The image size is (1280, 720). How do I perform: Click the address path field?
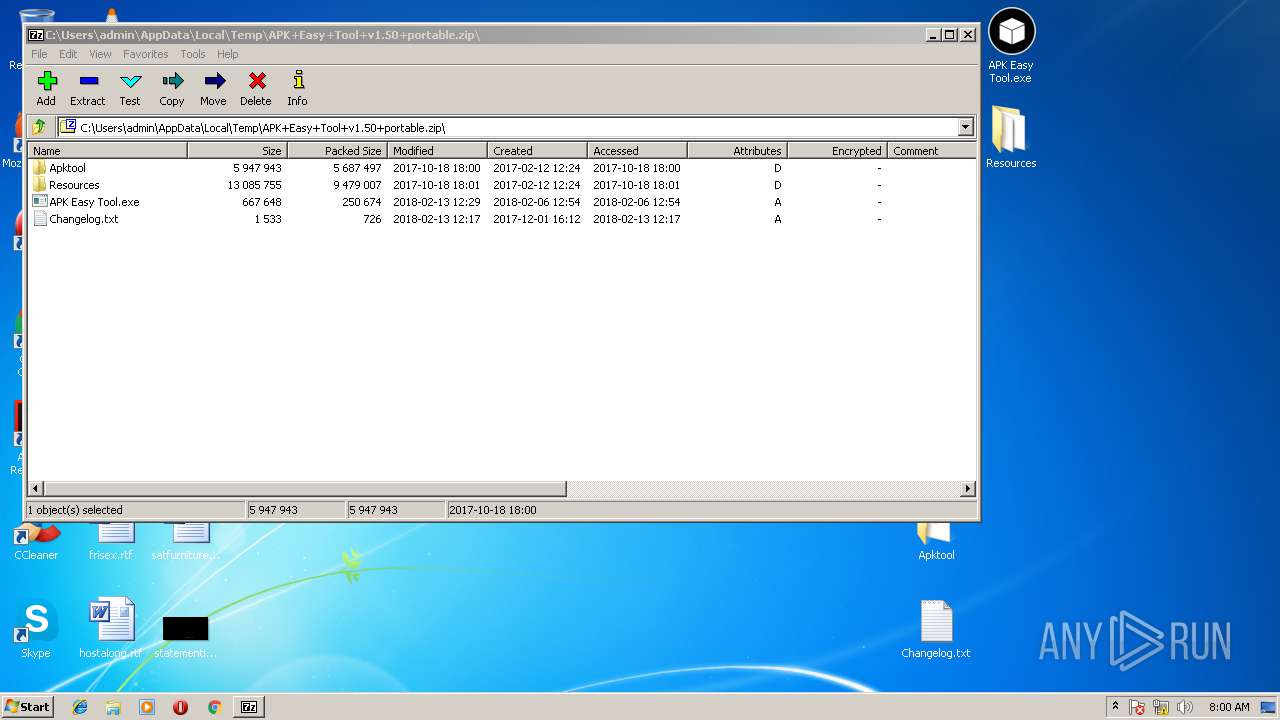point(507,127)
